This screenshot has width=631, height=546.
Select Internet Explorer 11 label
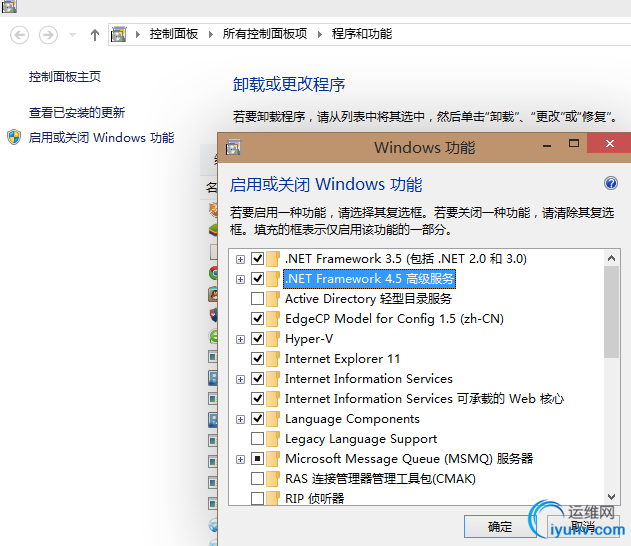pyautogui.click(x=342, y=359)
